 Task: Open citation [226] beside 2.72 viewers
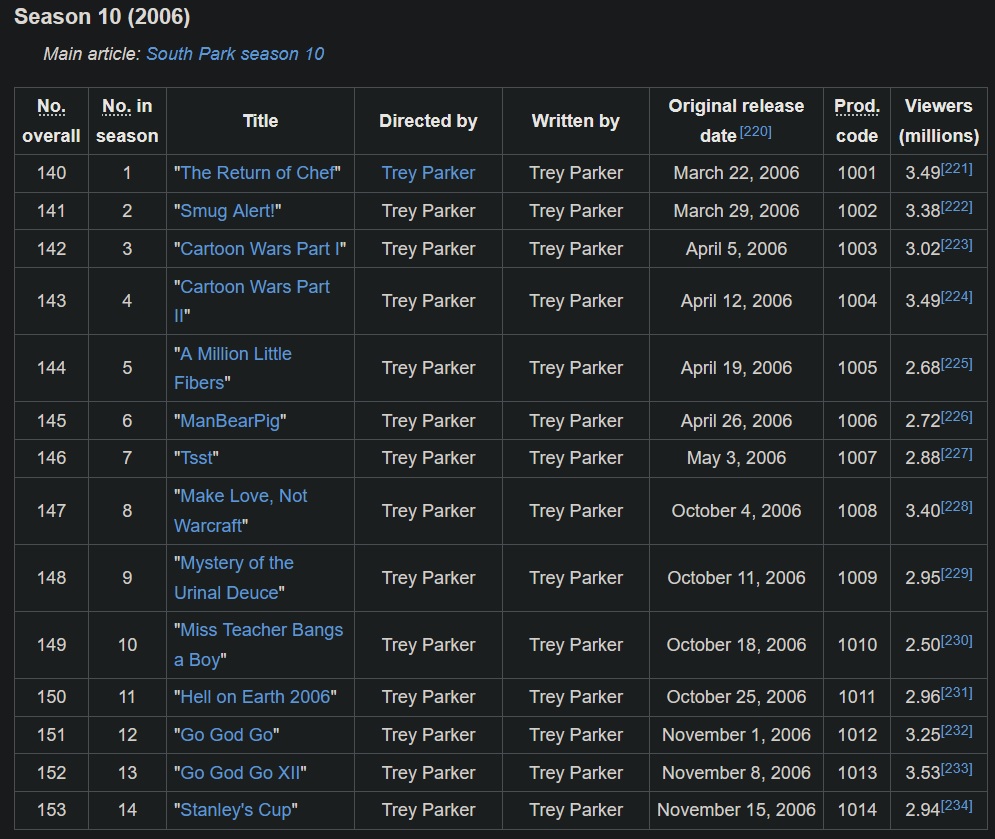[957, 416]
